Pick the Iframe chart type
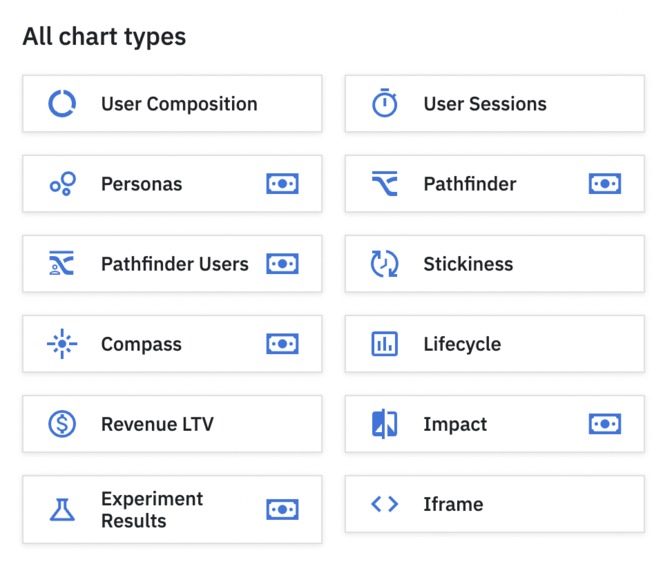This screenshot has width=663, height=573. (494, 504)
